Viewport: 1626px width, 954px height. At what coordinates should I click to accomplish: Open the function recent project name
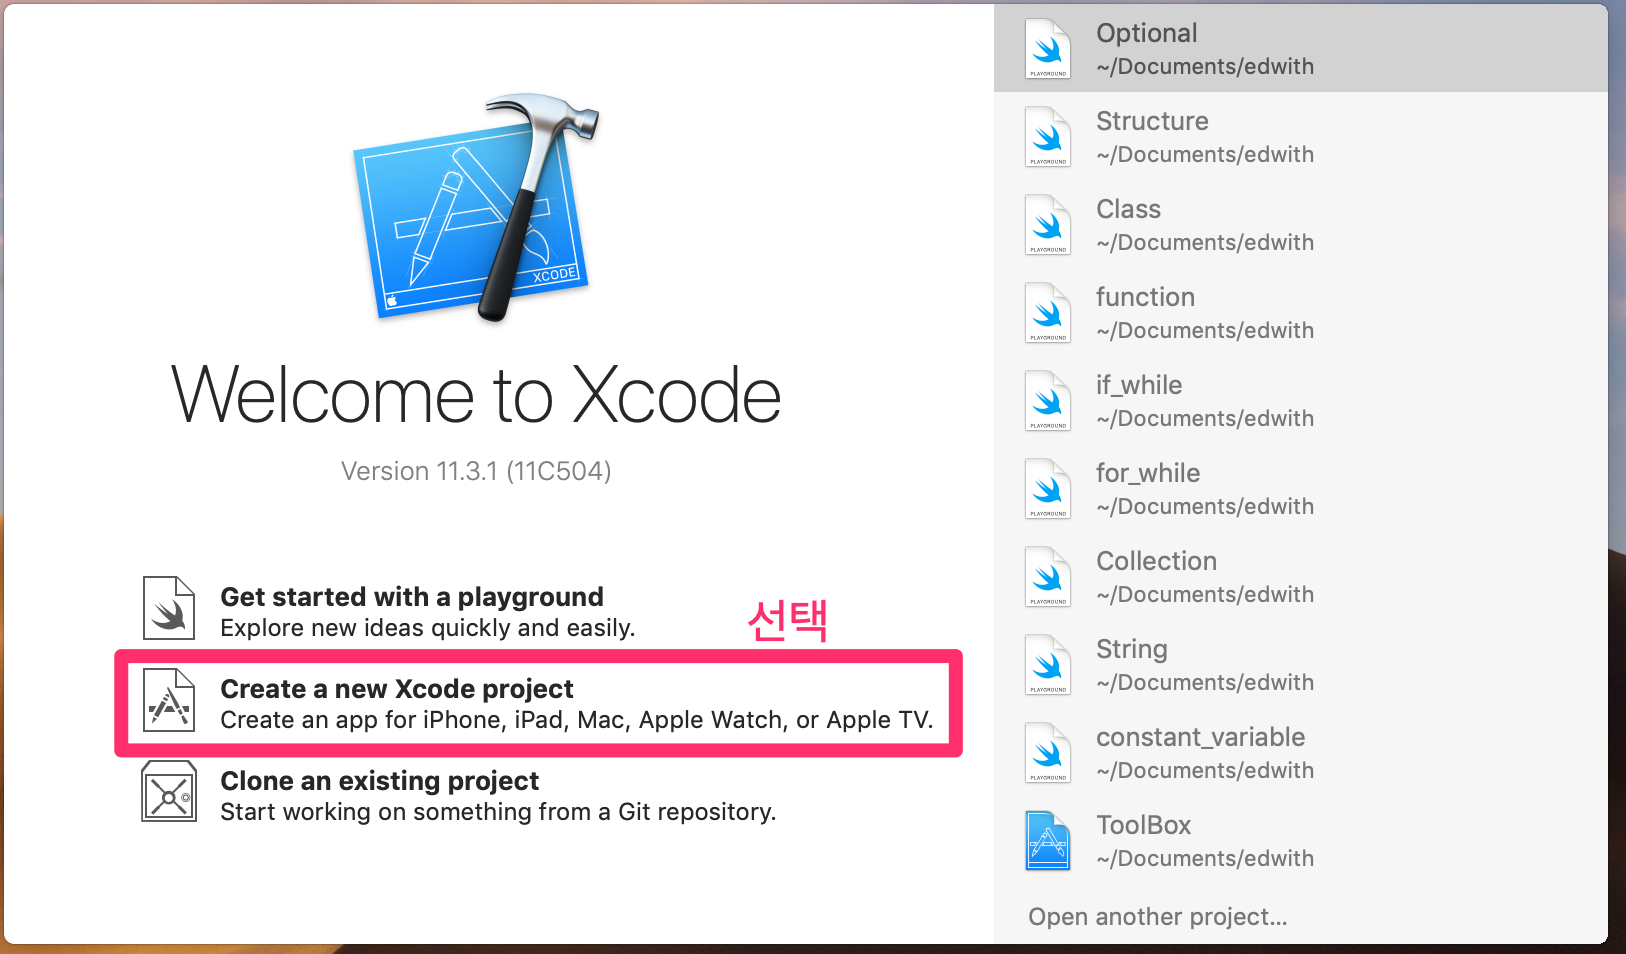pyautogui.click(x=1145, y=297)
